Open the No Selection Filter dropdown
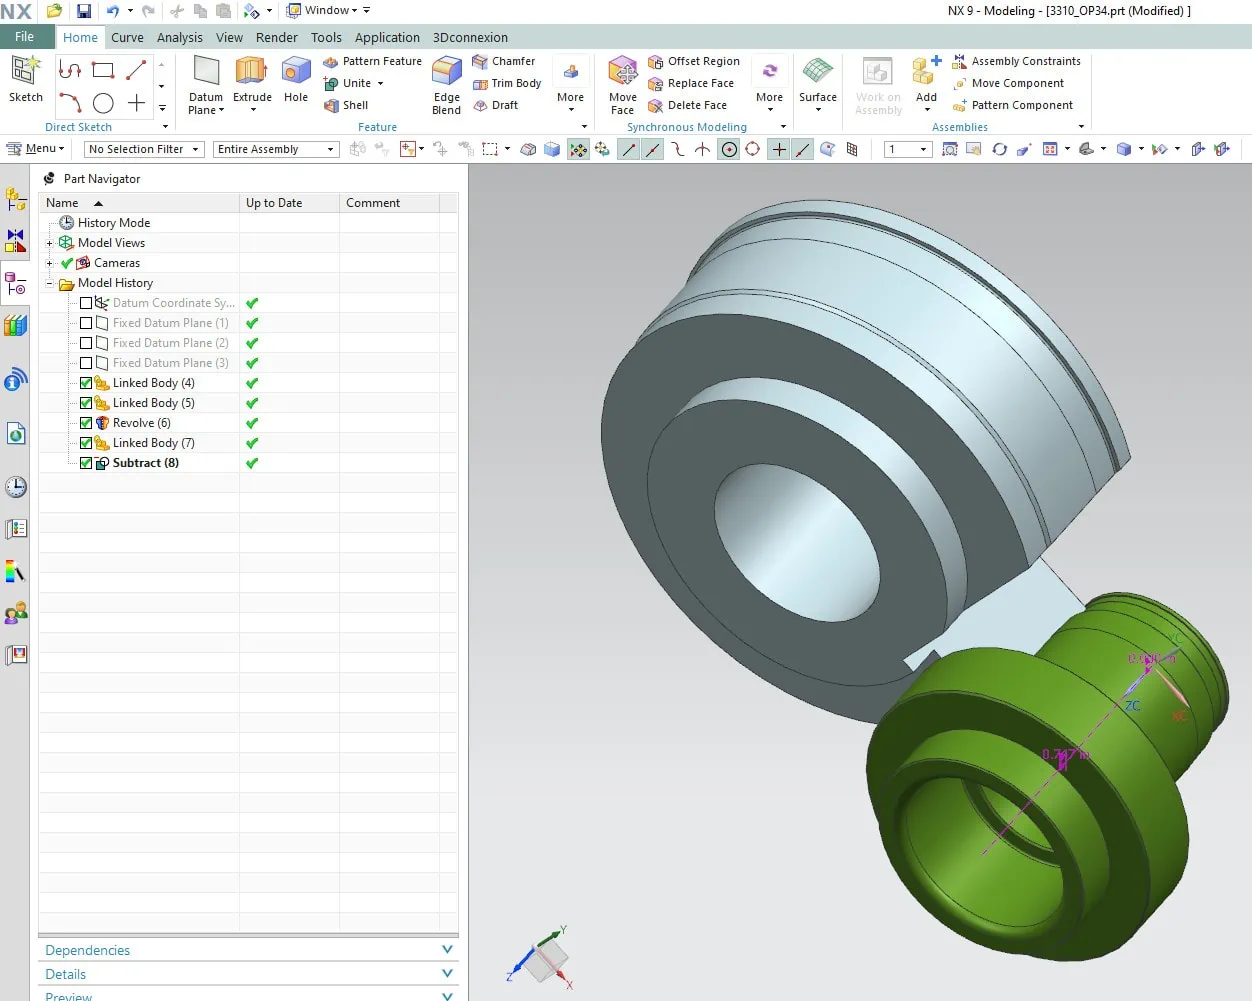Viewport: 1252px width, 1001px height. pos(144,149)
